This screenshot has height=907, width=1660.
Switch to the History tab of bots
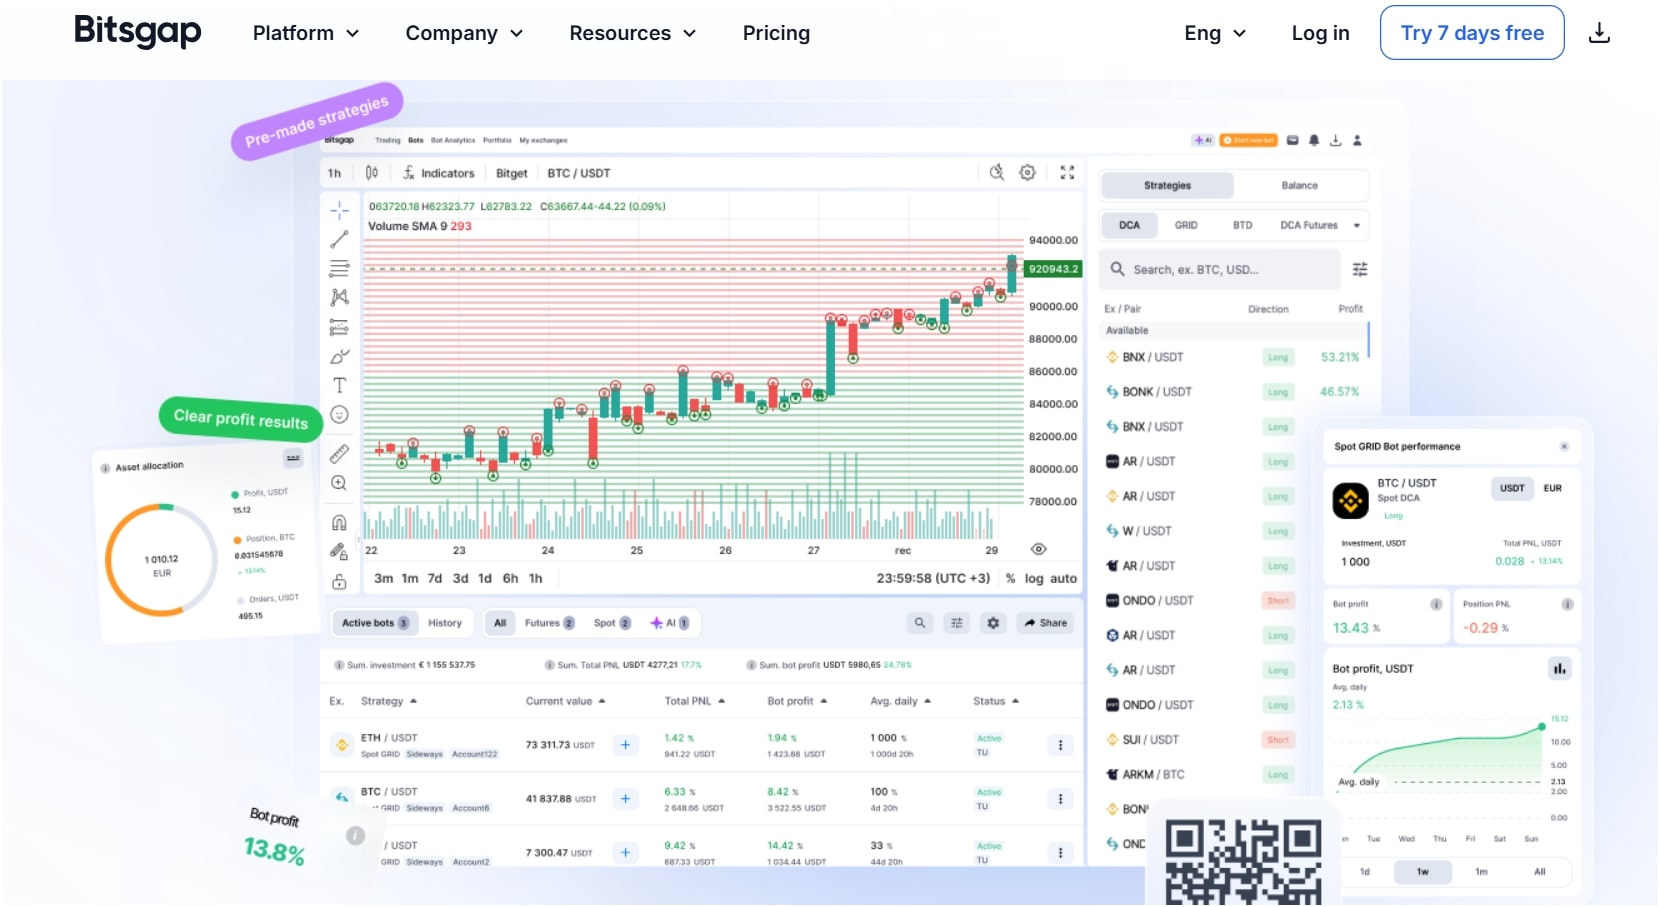point(445,622)
